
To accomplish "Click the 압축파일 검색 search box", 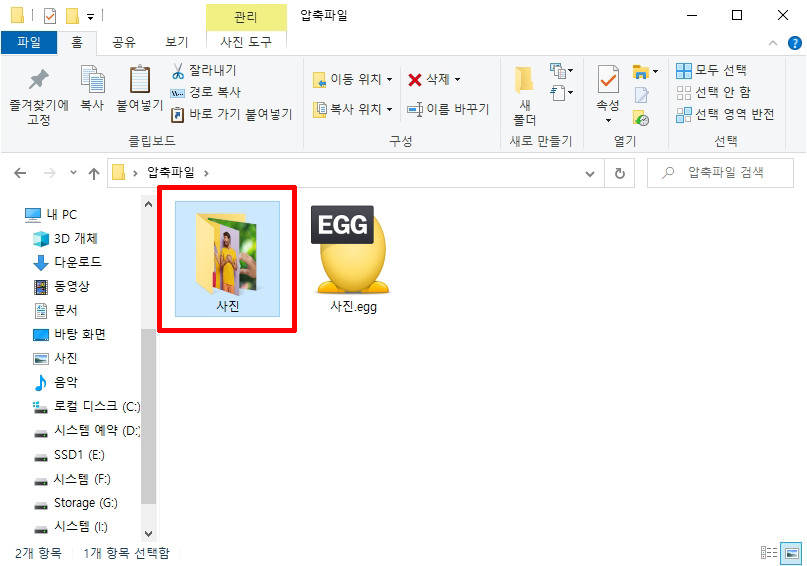I will 720,173.
